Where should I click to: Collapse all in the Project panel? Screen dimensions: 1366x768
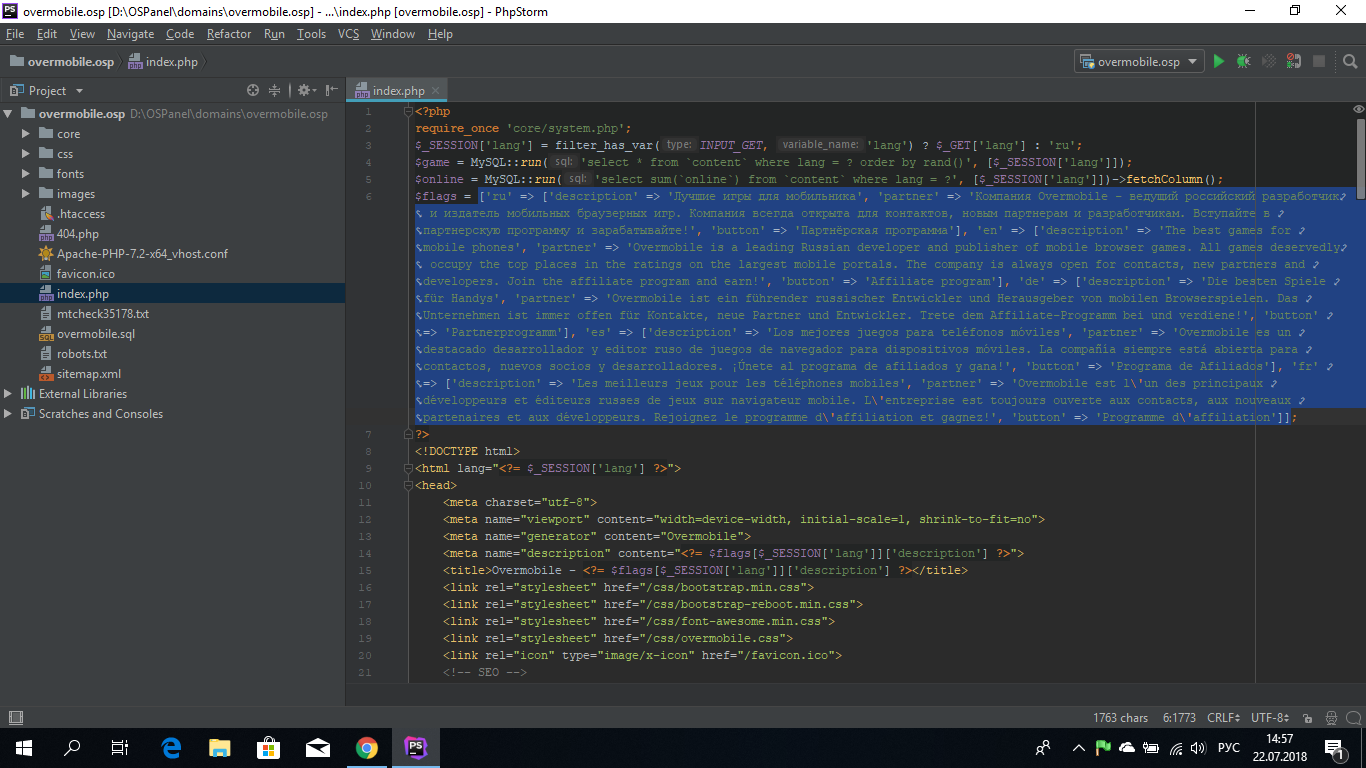(275, 90)
